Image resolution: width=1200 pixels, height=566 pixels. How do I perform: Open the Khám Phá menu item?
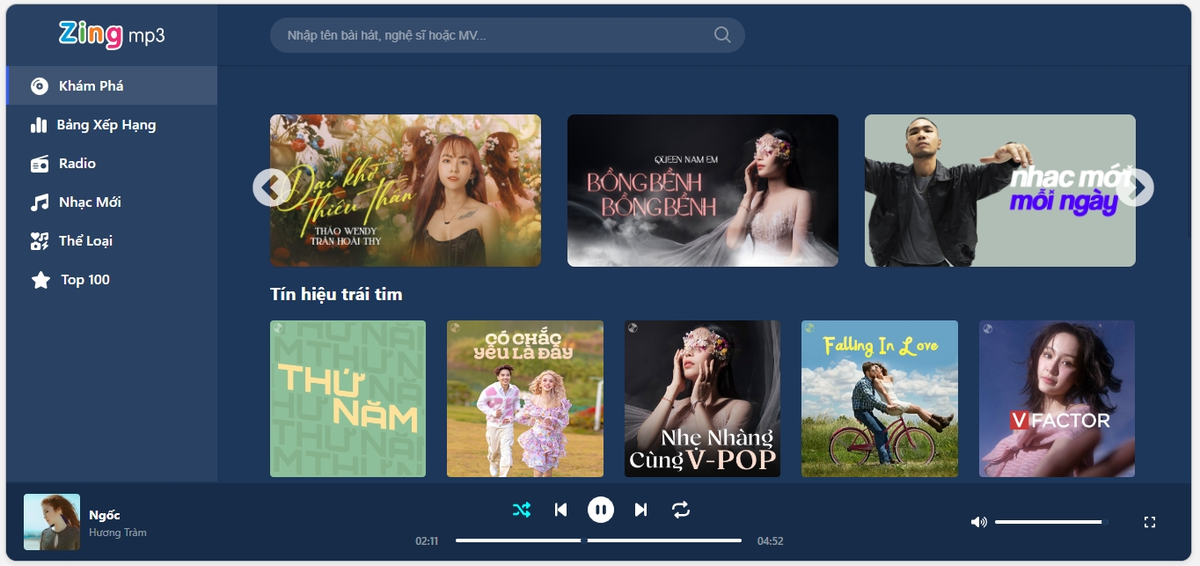111,86
